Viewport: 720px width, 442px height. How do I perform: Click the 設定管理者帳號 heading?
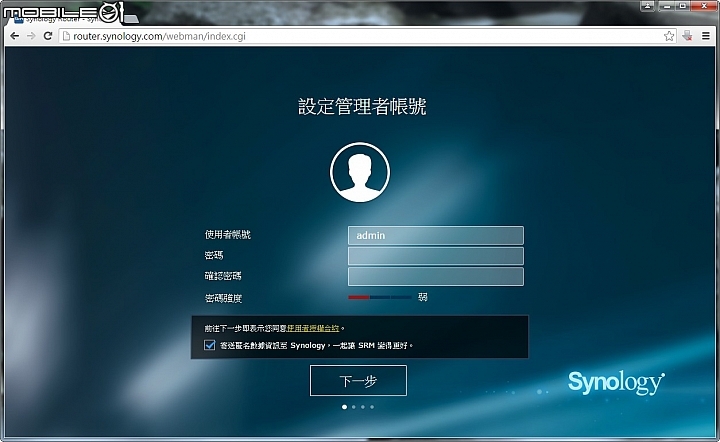pos(362,106)
